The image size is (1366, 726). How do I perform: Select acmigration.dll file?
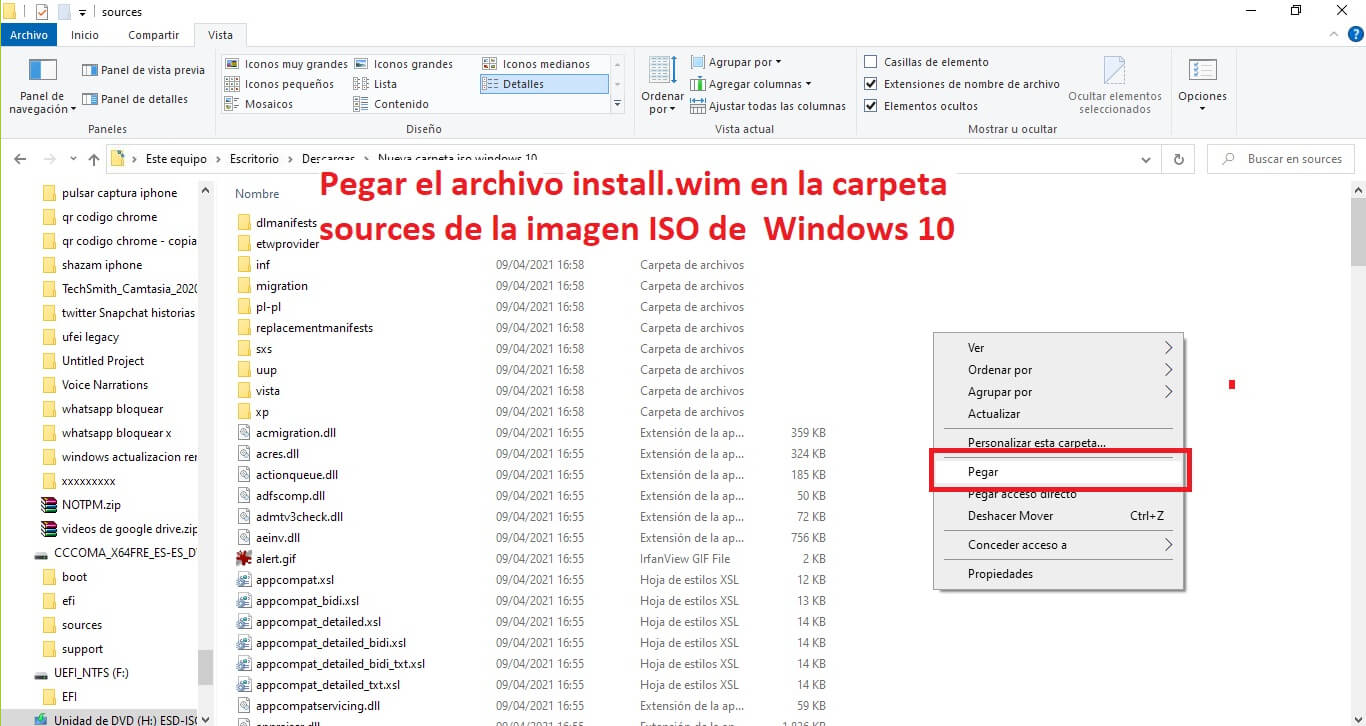288,433
